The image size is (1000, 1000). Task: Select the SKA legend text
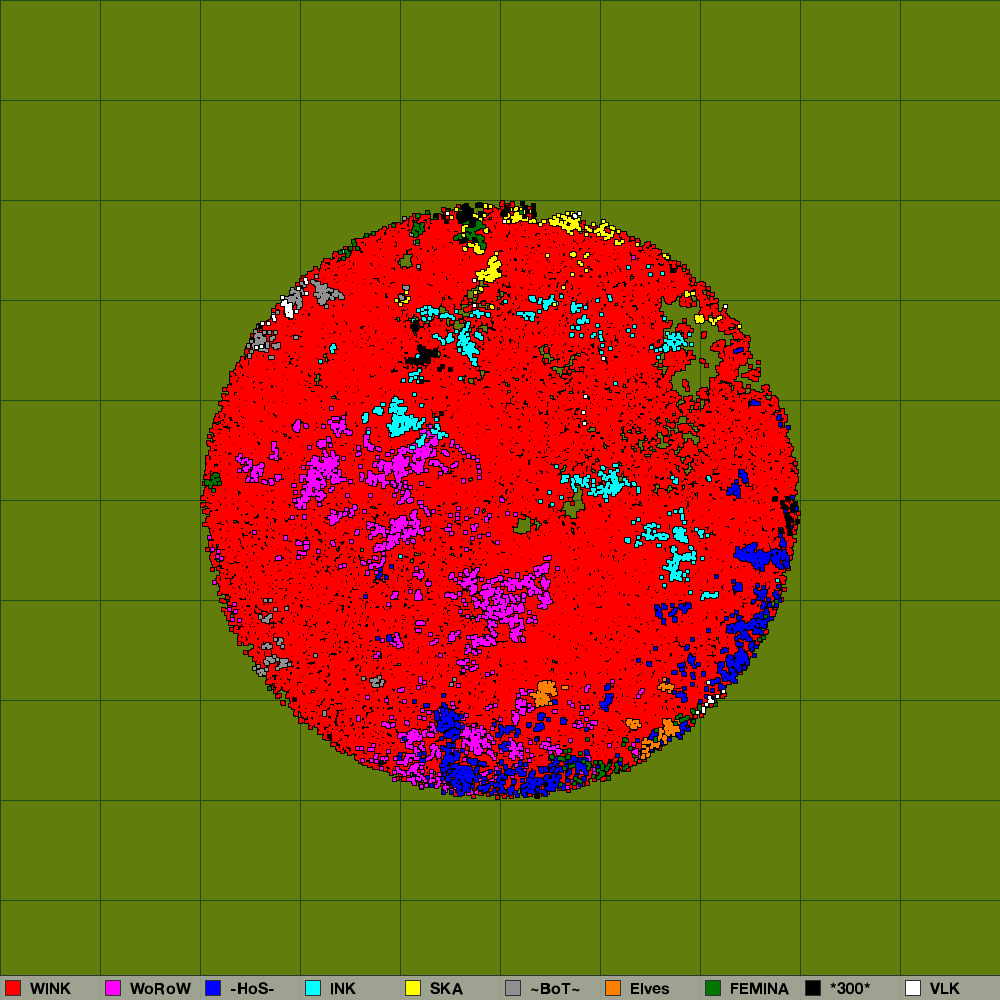click(446, 988)
